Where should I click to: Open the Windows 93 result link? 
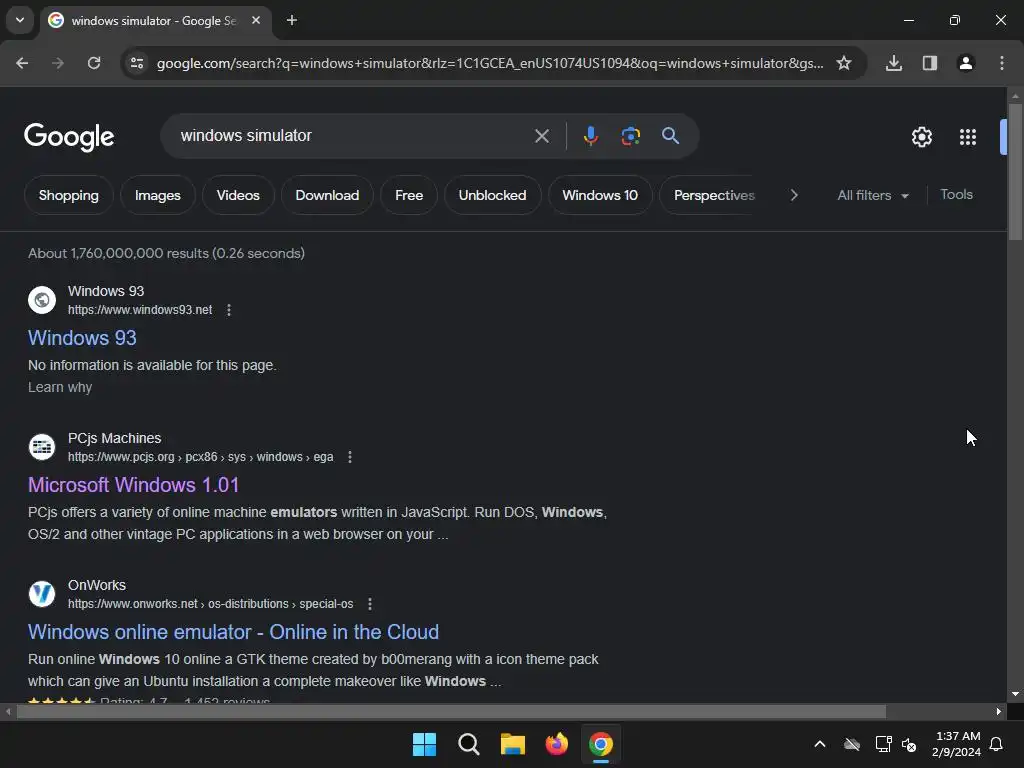click(x=82, y=338)
